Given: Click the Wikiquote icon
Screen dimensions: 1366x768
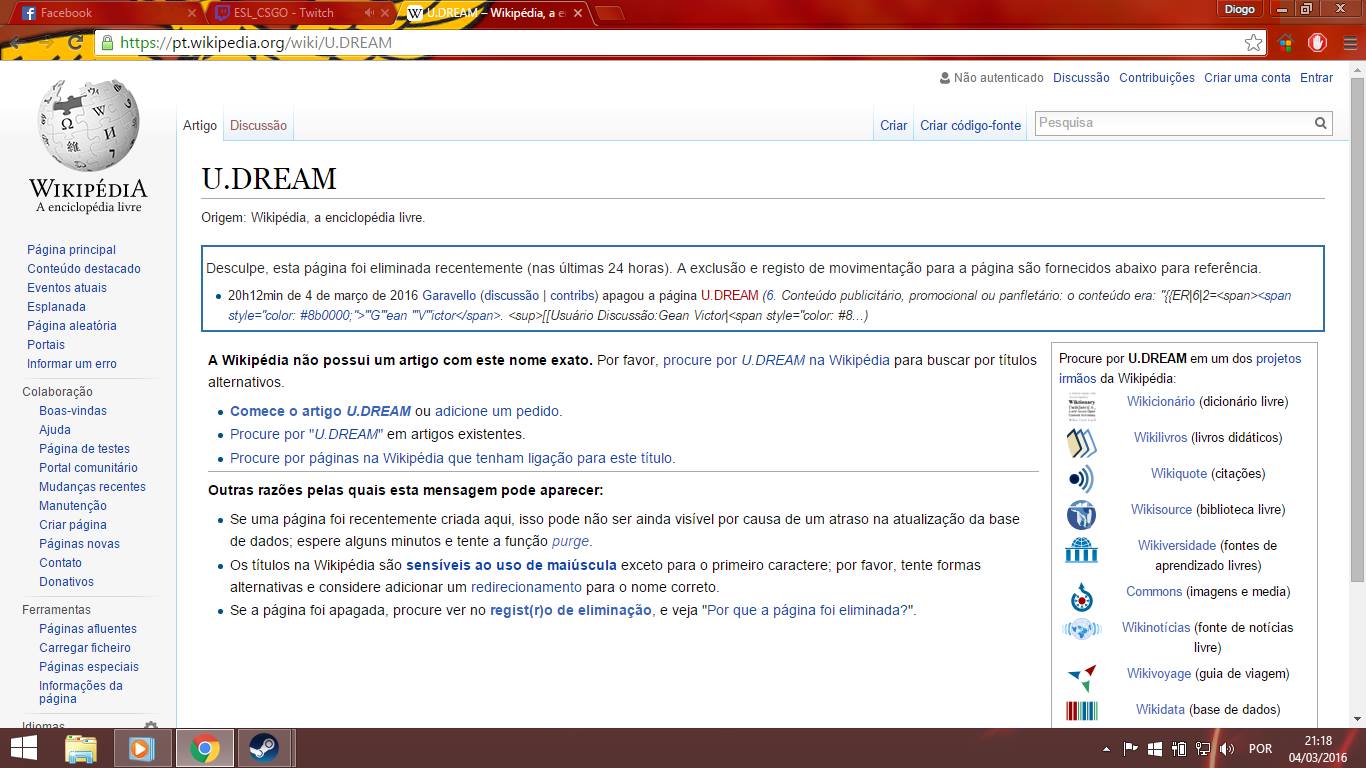Looking at the screenshot, I should coord(1081,478).
